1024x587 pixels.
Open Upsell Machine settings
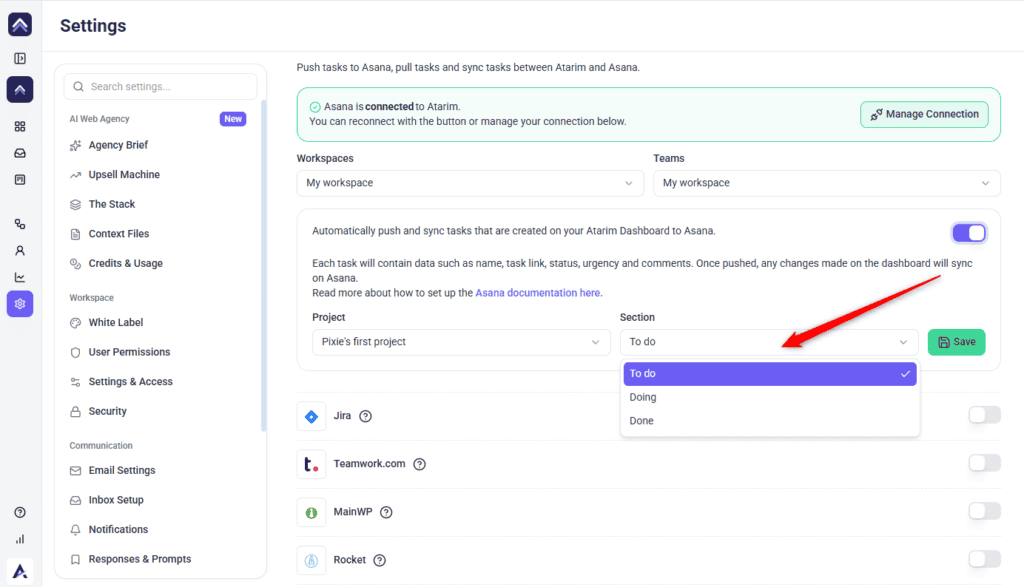click(124, 174)
